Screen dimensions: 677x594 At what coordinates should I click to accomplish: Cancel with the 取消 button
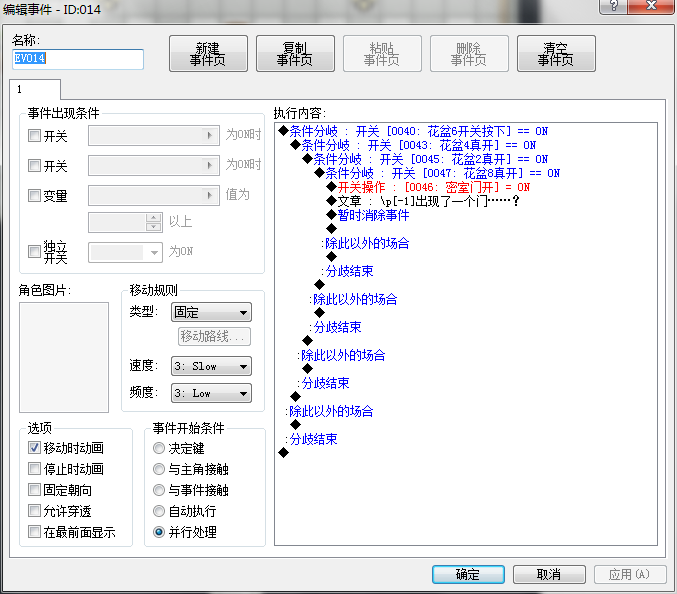(x=549, y=575)
